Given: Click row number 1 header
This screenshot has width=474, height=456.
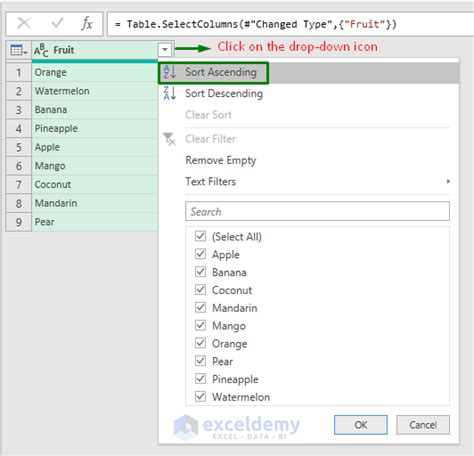Looking at the screenshot, I should click(x=19, y=73).
